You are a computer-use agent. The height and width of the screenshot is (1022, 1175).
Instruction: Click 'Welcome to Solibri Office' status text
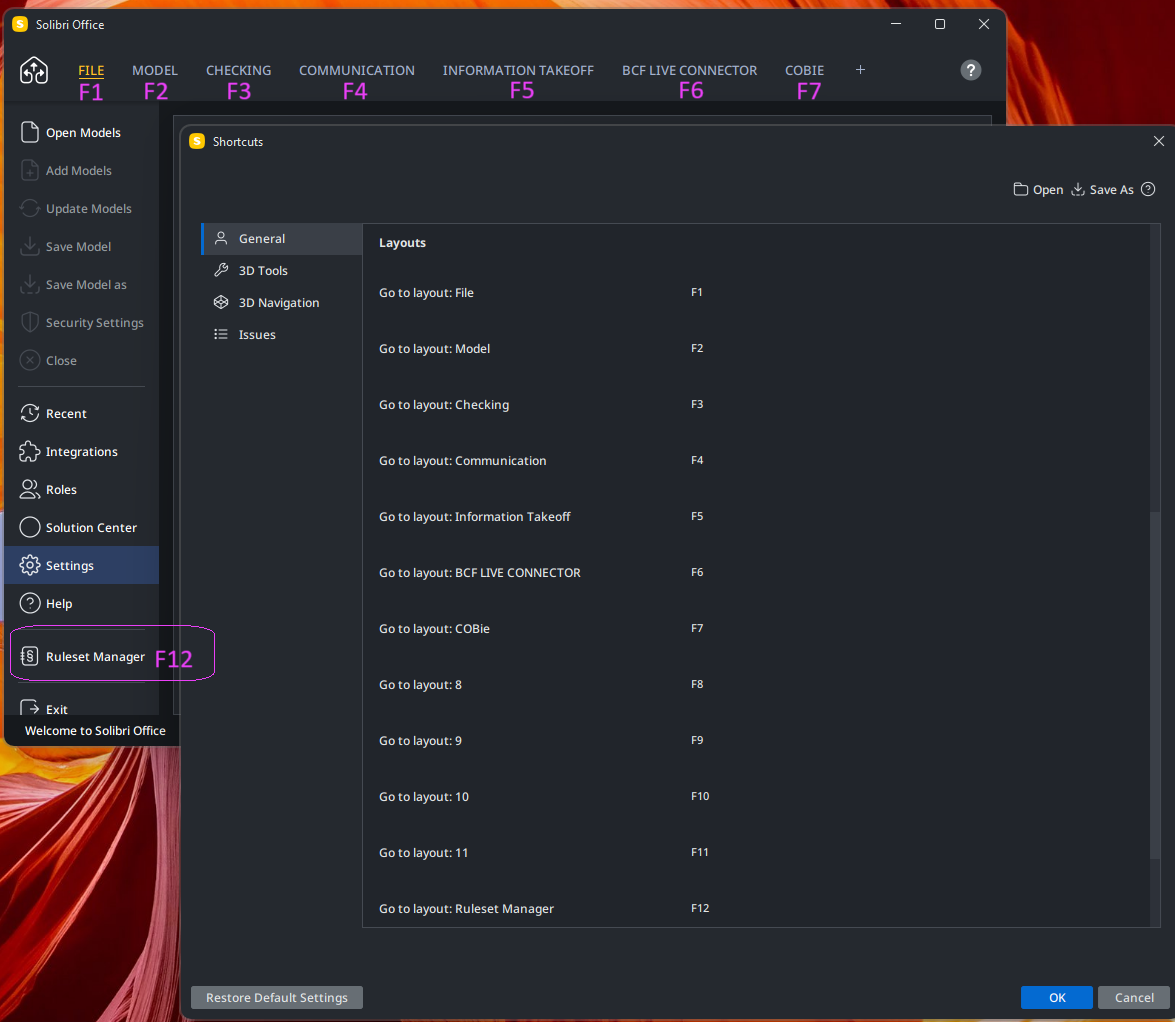click(95, 731)
